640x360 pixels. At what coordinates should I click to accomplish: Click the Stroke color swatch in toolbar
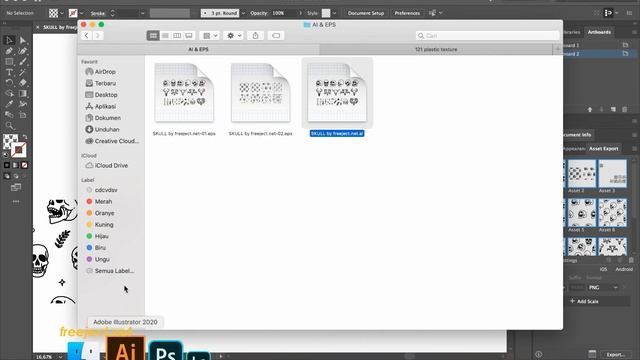click(18, 150)
